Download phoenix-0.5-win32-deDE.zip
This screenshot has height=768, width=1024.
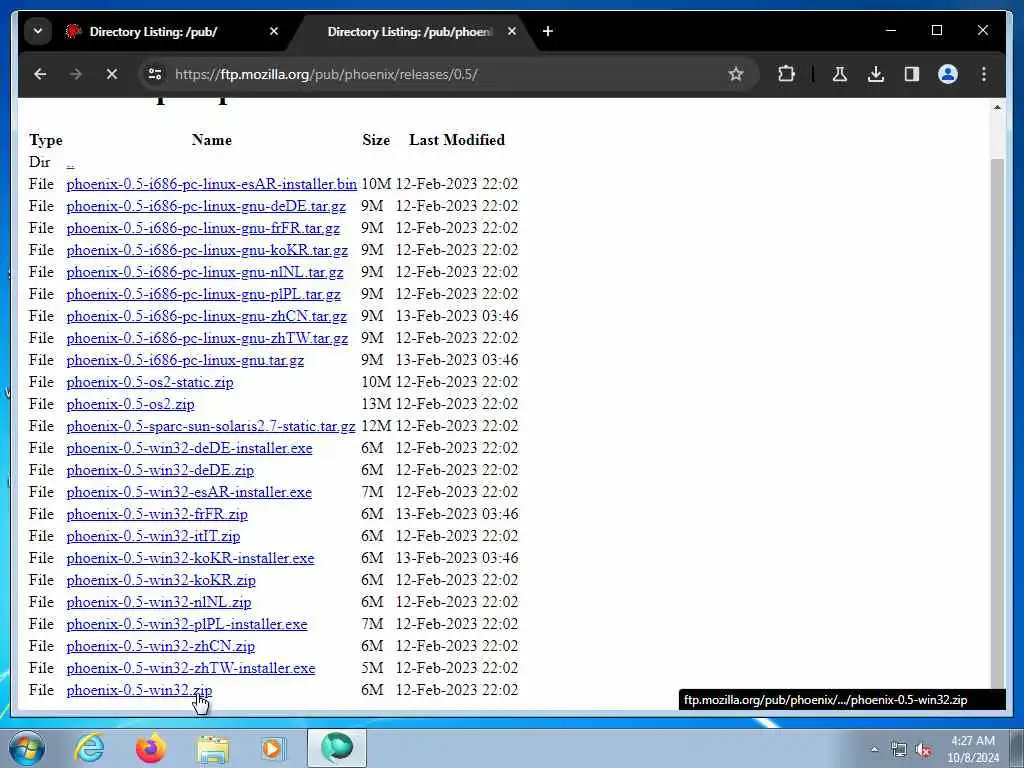160,470
